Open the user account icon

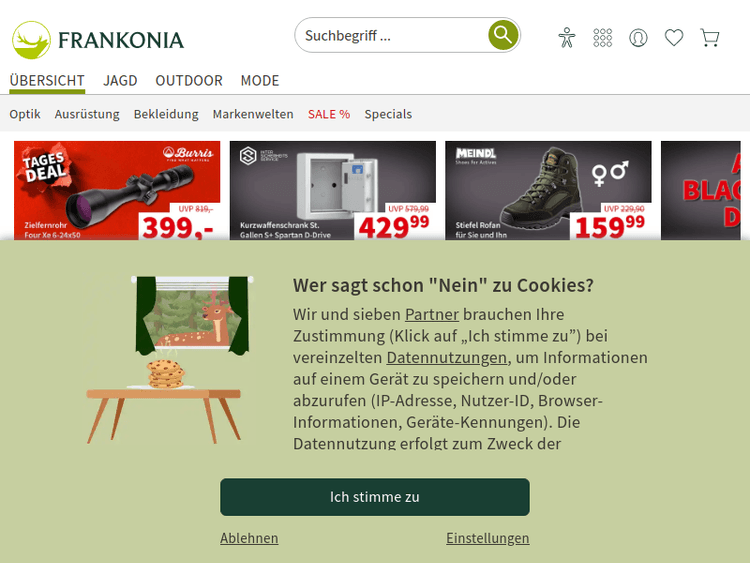(x=638, y=37)
